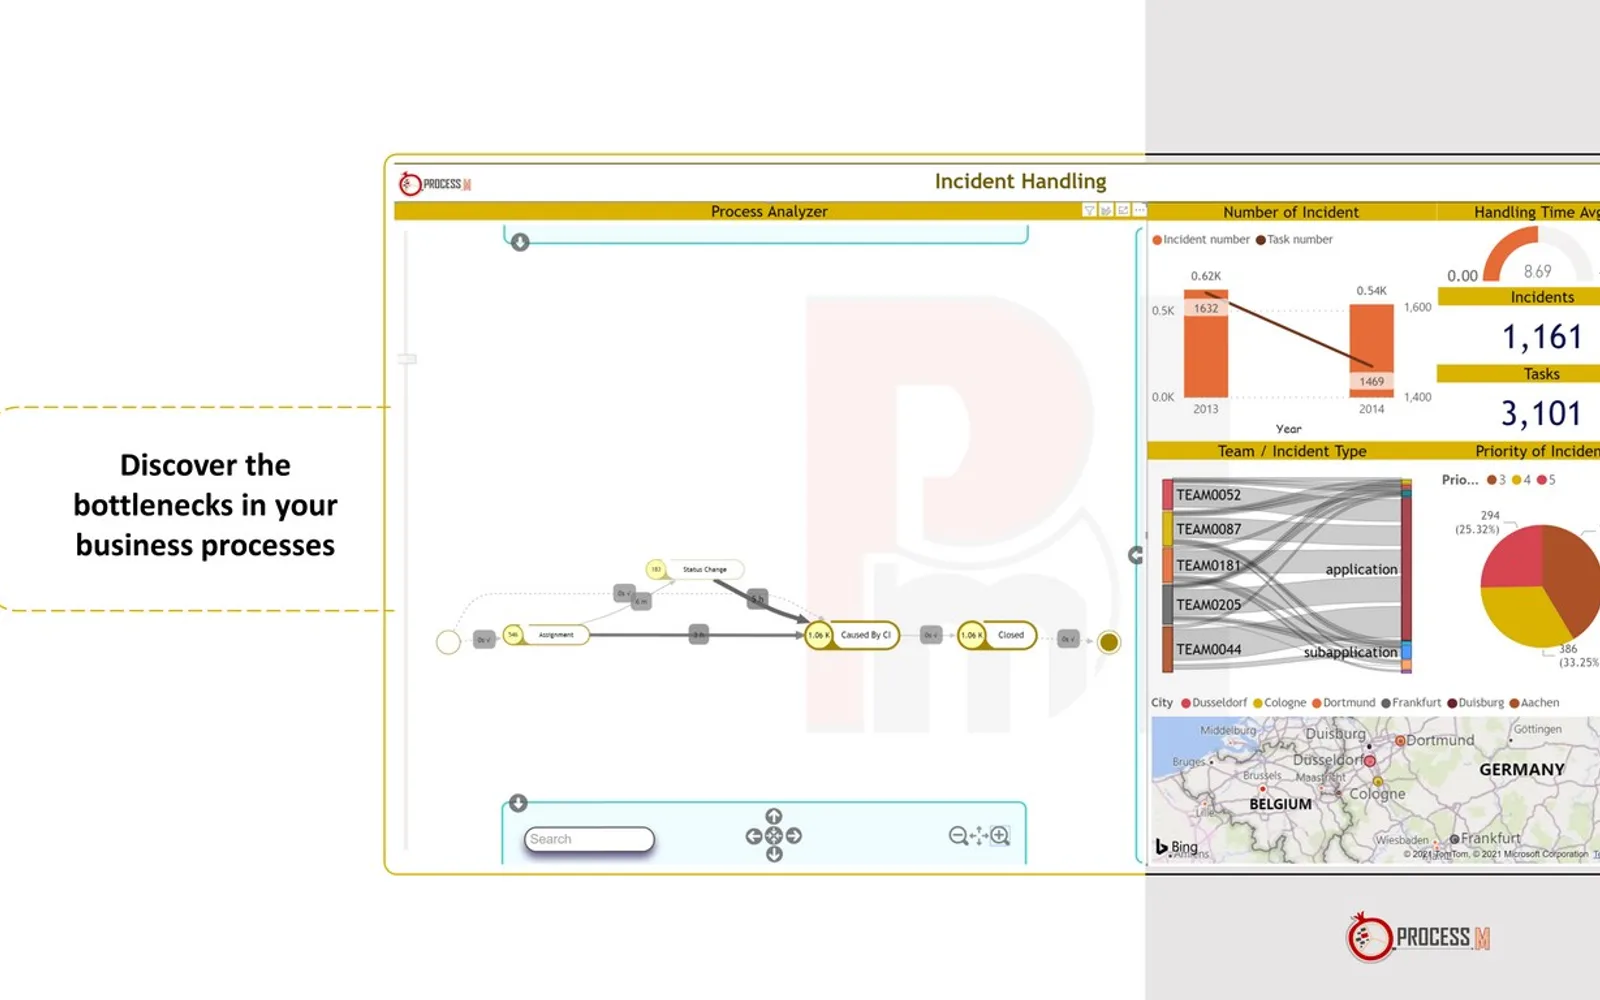Viewport: 1600px width, 1000px height.
Task: Collapse the top panel with its down-arrow icon
Action: coord(520,242)
